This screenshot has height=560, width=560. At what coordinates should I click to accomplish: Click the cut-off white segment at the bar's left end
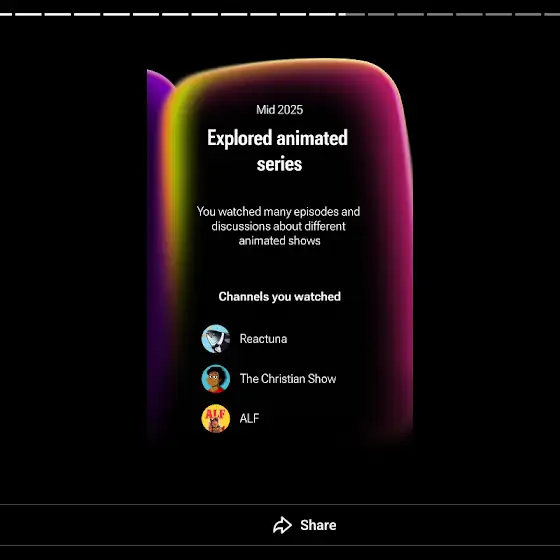click(x=6, y=14)
